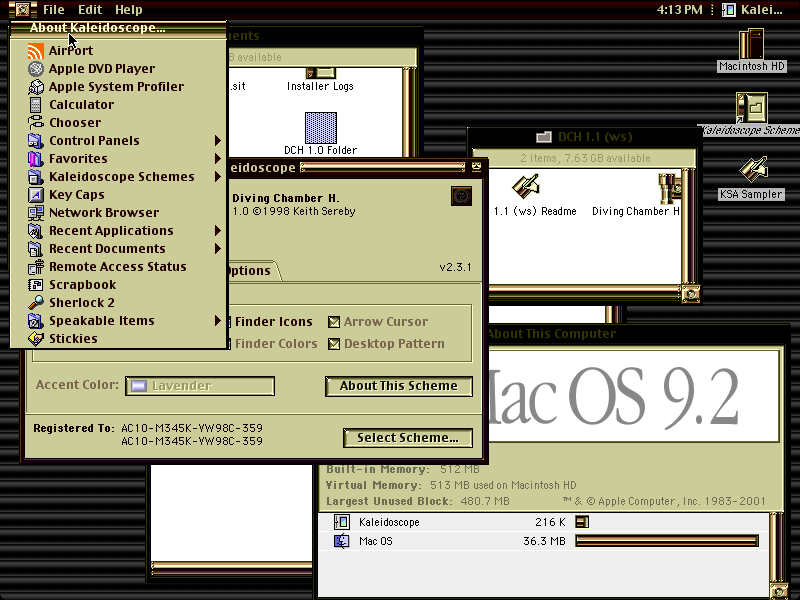The height and width of the screenshot is (600, 800).
Task: Select the DCH 1.0 Folder icon
Action: click(321, 128)
